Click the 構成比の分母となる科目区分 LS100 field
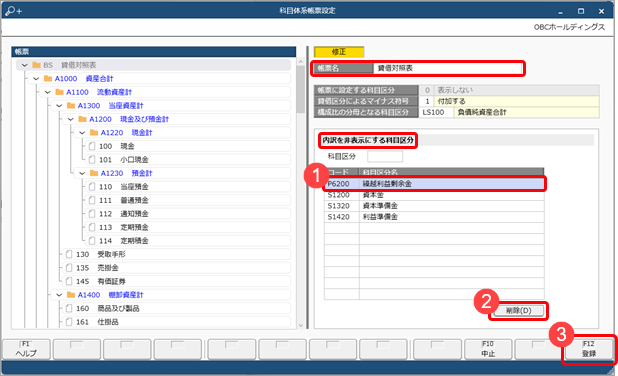 (435, 112)
